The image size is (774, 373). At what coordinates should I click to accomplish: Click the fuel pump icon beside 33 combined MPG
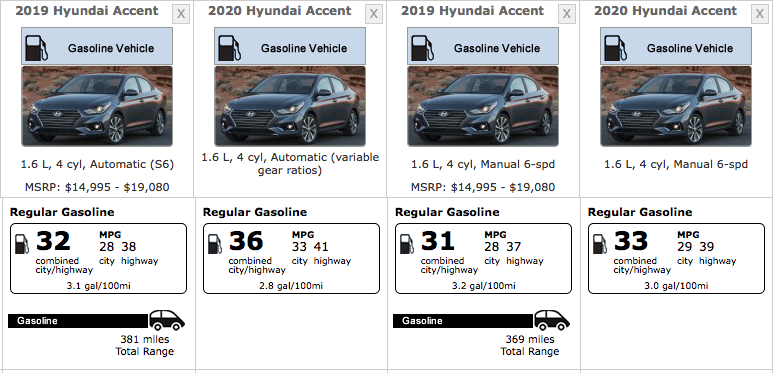599,244
